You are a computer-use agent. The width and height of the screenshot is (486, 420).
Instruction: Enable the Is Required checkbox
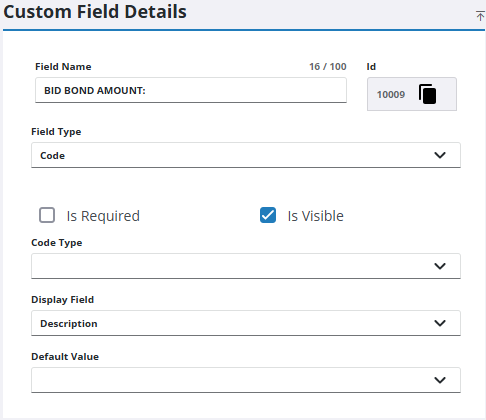click(x=47, y=215)
